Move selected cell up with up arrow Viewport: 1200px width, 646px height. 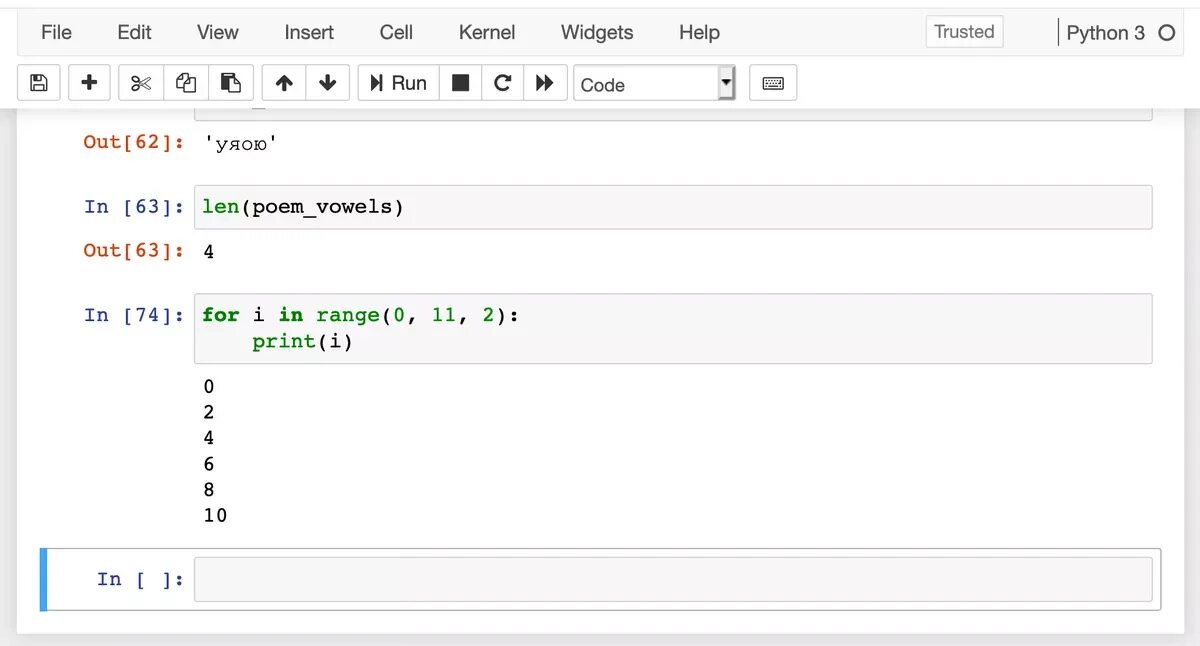284,83
